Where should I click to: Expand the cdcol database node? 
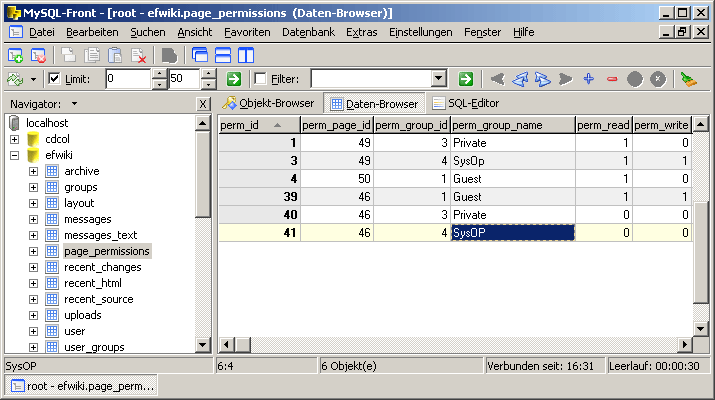click(x=15, y=139)
